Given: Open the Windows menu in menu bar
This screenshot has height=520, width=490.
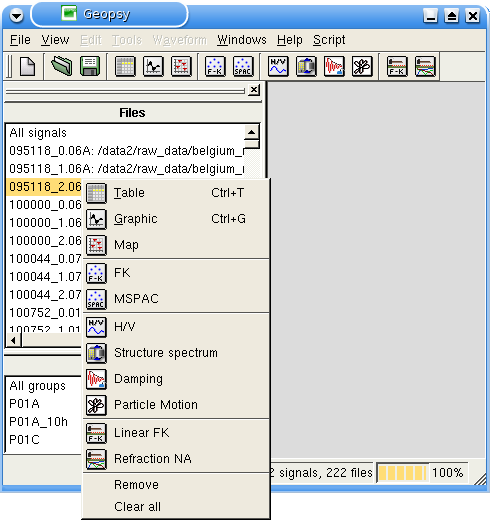Looking at the screenshot, I should 242,40.
